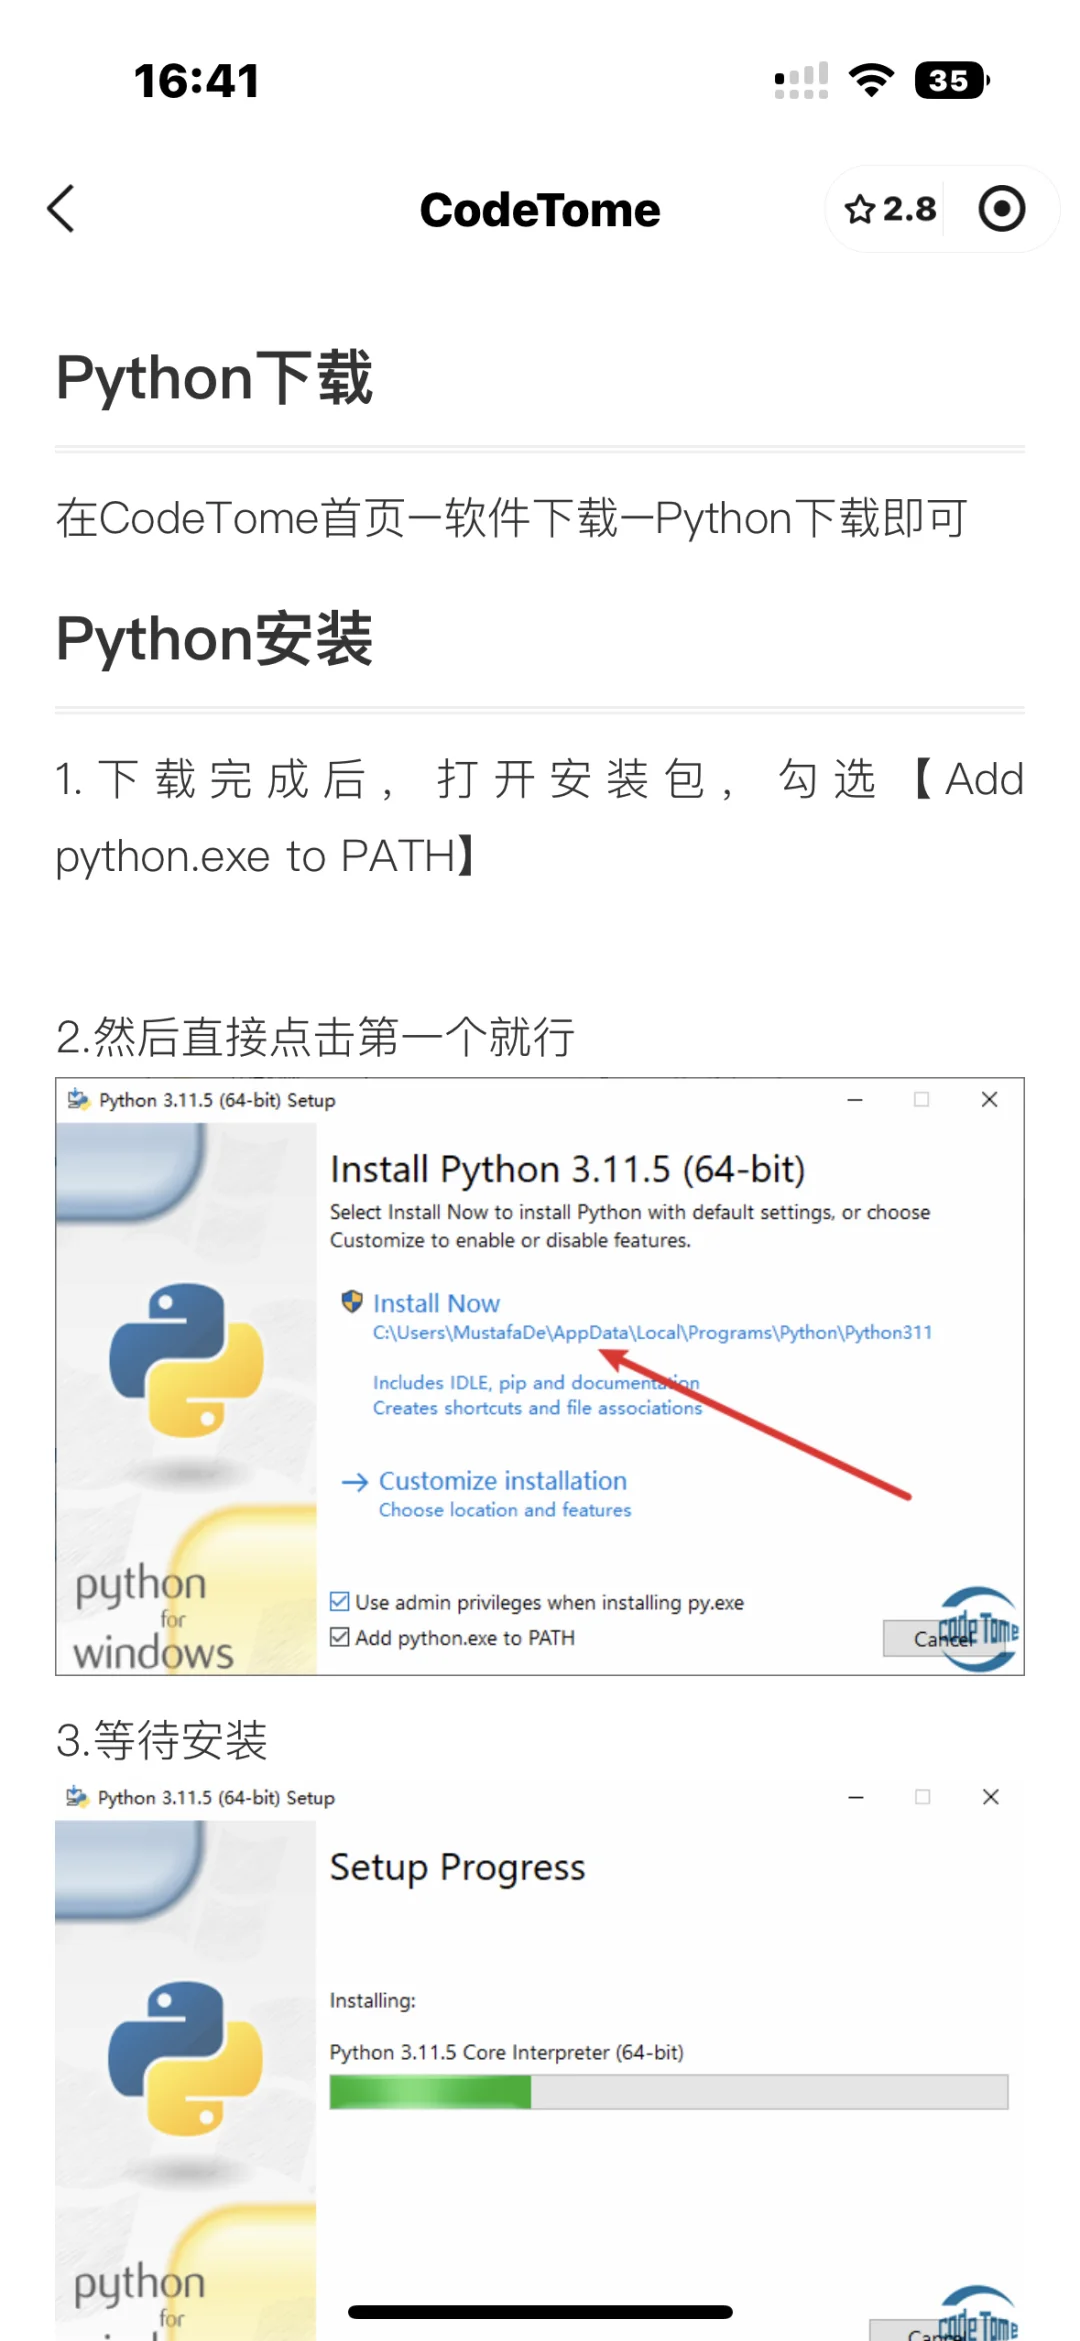Go back with the left chevron arrow
This screenshot has height=2341, width=1080.
pos(61,209)
